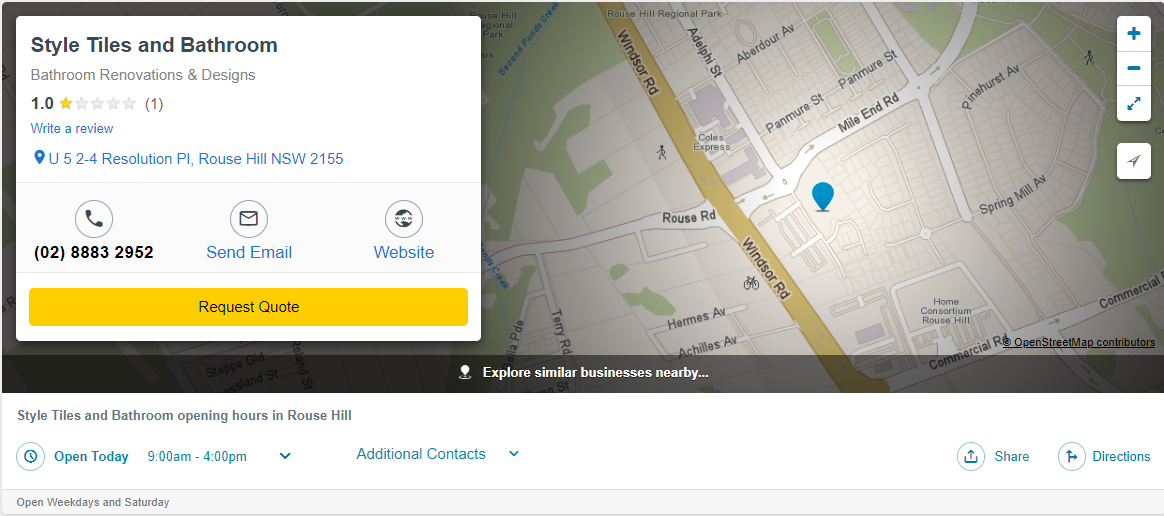Click the Request Quote button
1164x516 pixels.
click(x=249, y=307)
